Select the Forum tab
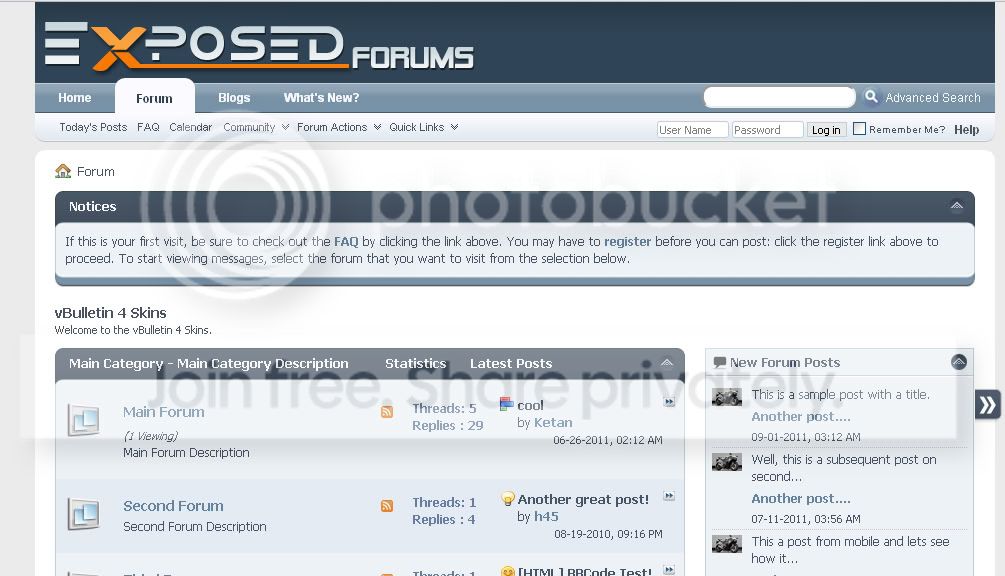The width and height of the screenshot is (1005, 576). coord(154,98)
